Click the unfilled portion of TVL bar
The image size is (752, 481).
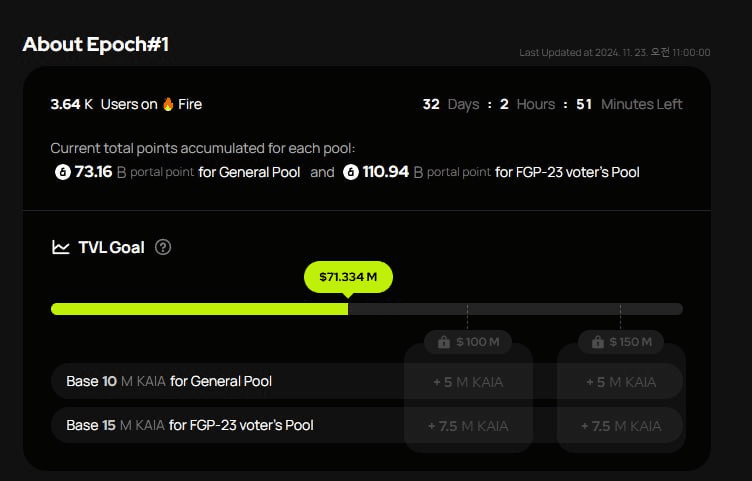[516, 309]
